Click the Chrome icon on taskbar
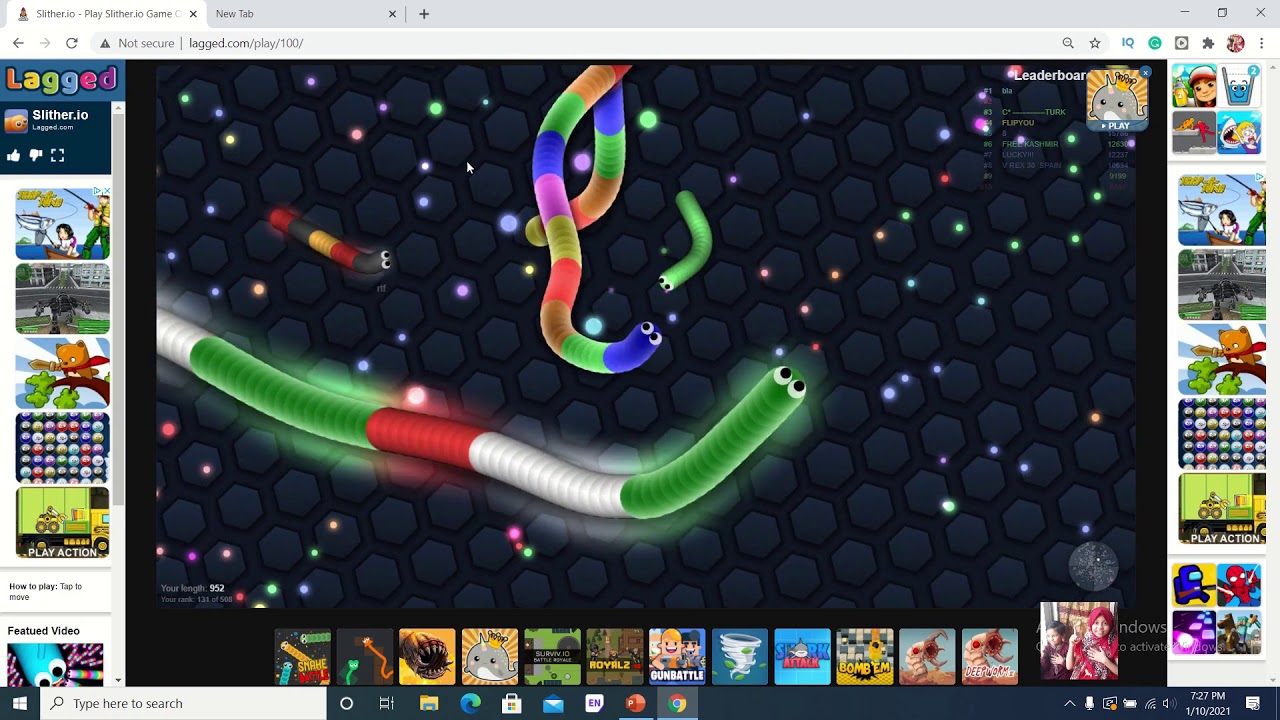 (677, 703)
